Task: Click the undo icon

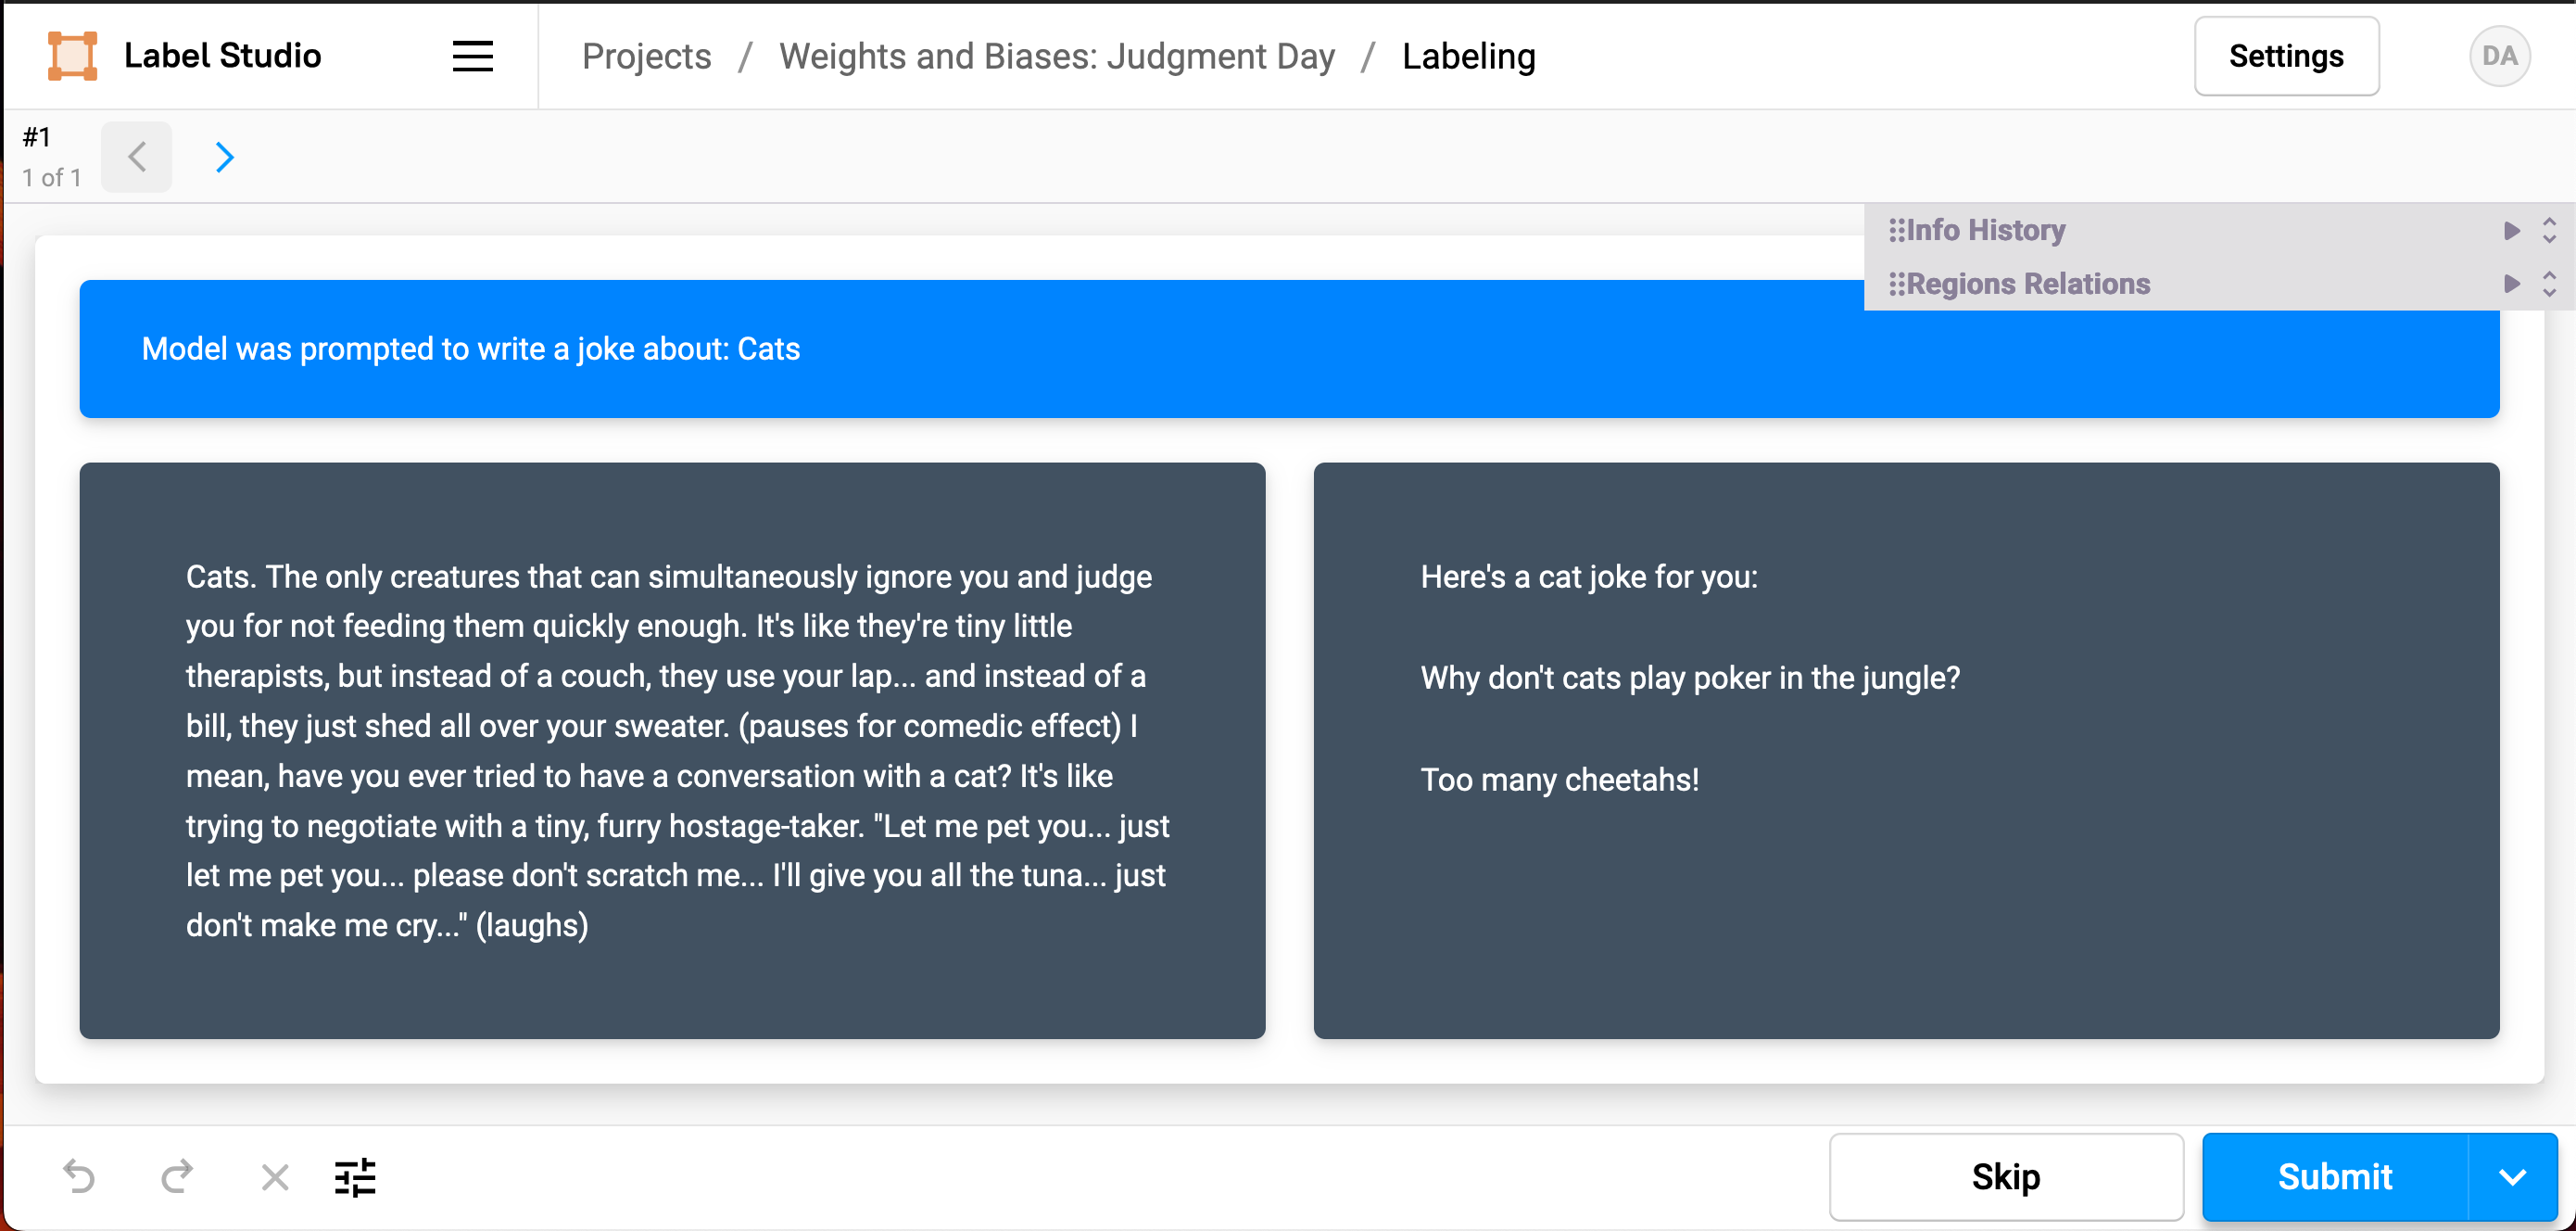Action: click(79, 1176)
